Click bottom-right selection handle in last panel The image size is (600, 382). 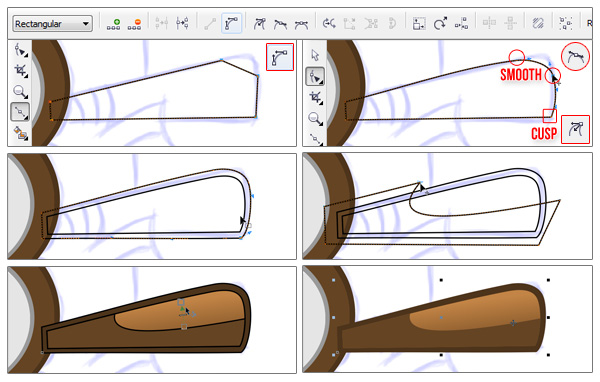548,355
